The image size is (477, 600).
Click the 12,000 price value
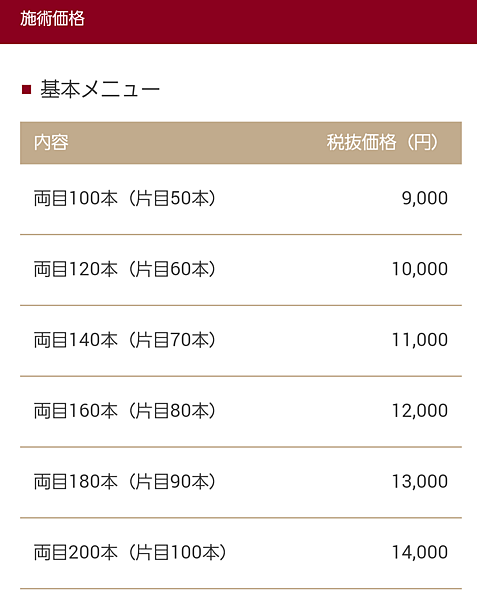(x=420, y=411)
